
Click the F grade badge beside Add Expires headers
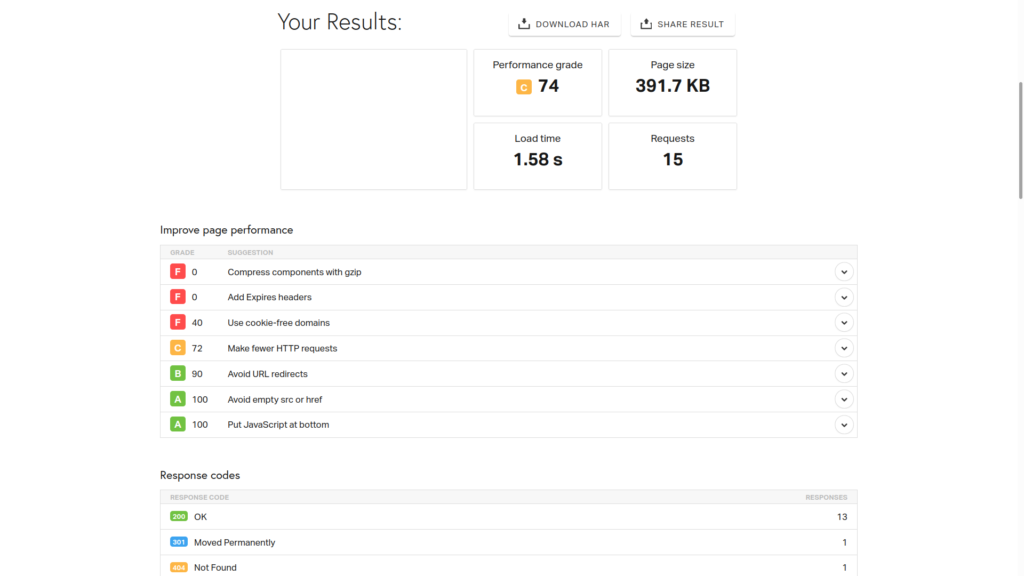click(x=178, y=297)
